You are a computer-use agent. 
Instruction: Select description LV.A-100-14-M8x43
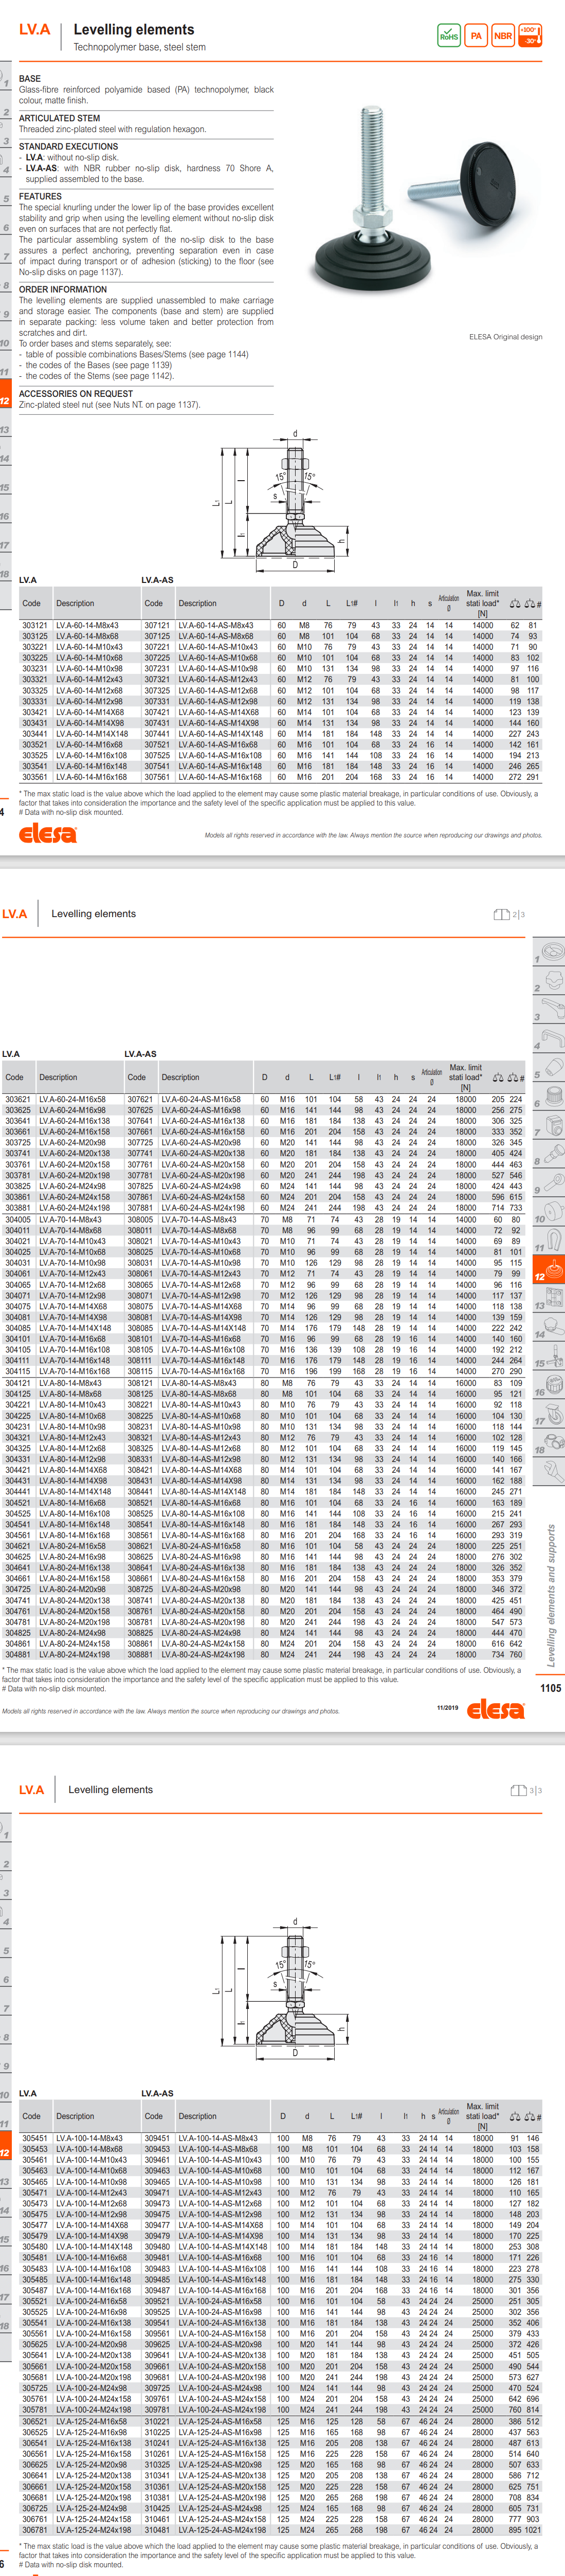tap(89, 2139)
